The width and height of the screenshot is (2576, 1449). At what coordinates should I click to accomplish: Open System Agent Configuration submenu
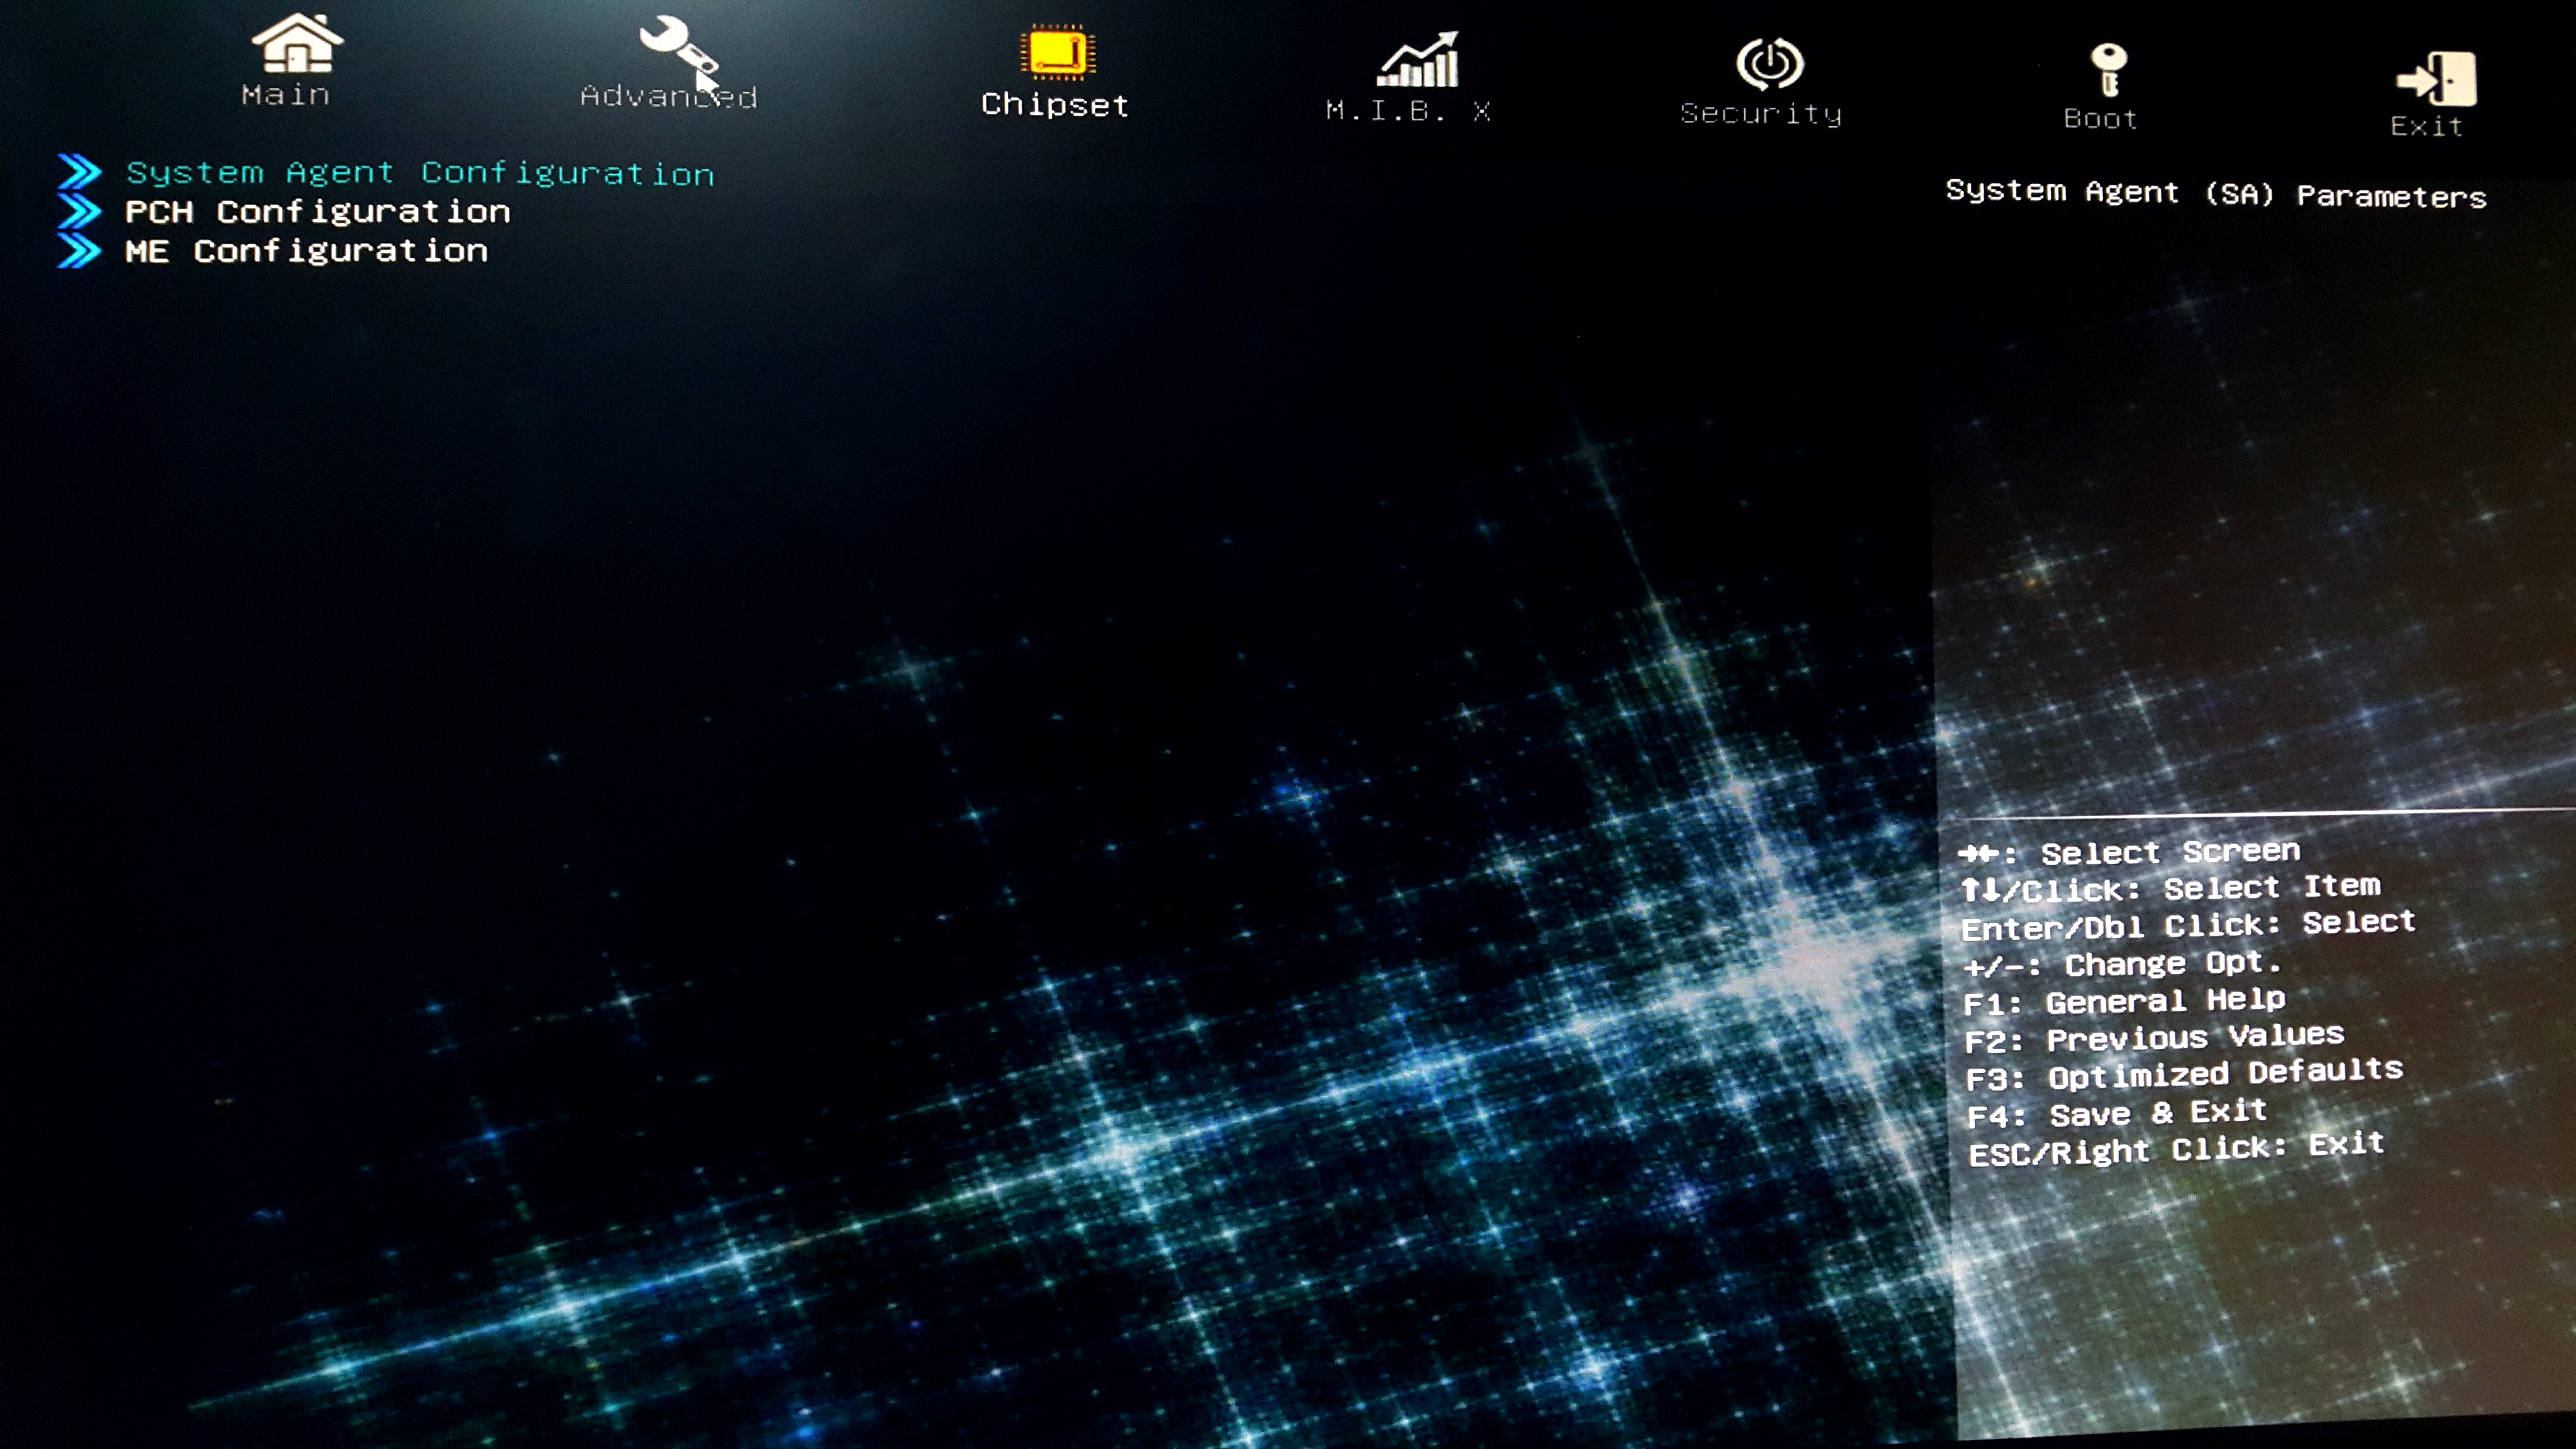click(420, 173)
